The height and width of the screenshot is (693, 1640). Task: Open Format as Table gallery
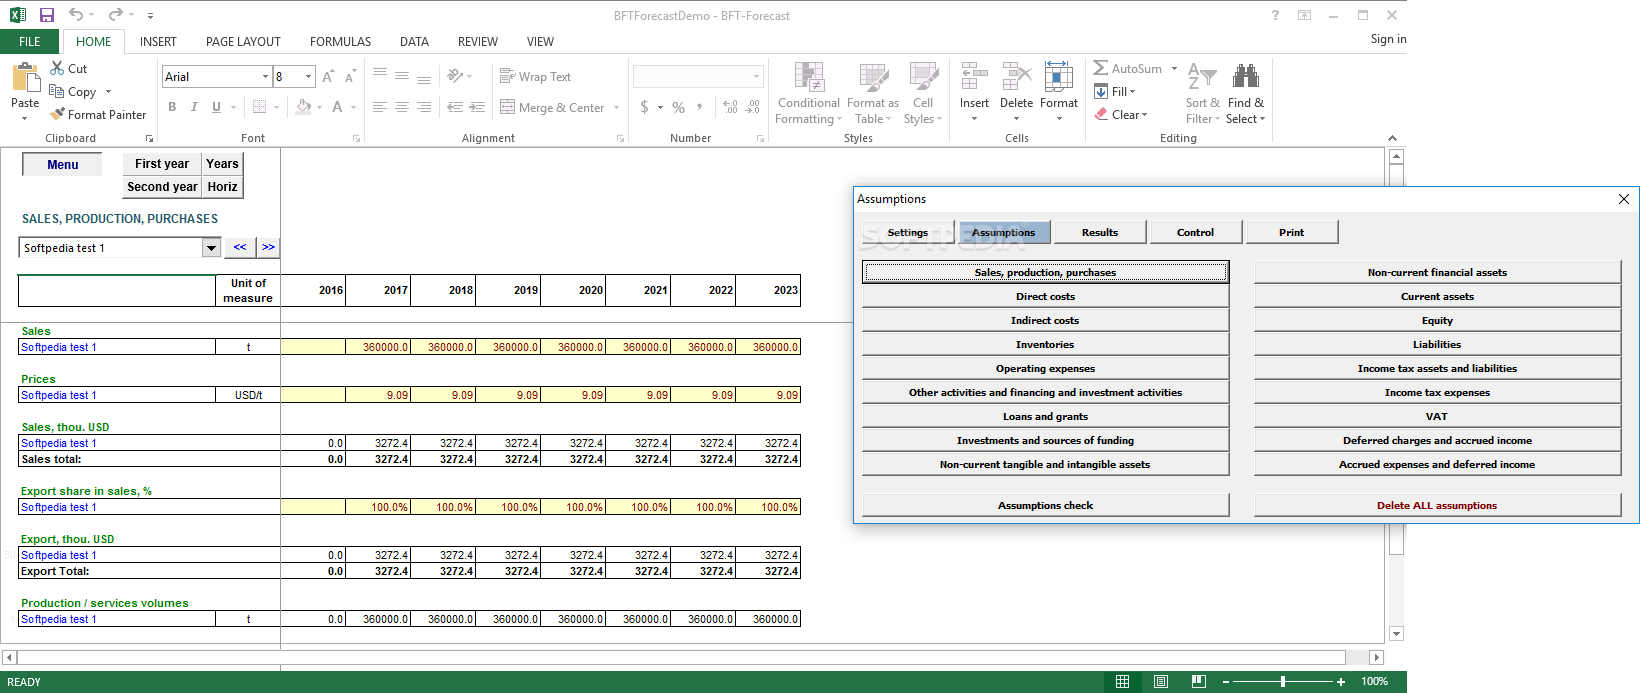point(873,92)
